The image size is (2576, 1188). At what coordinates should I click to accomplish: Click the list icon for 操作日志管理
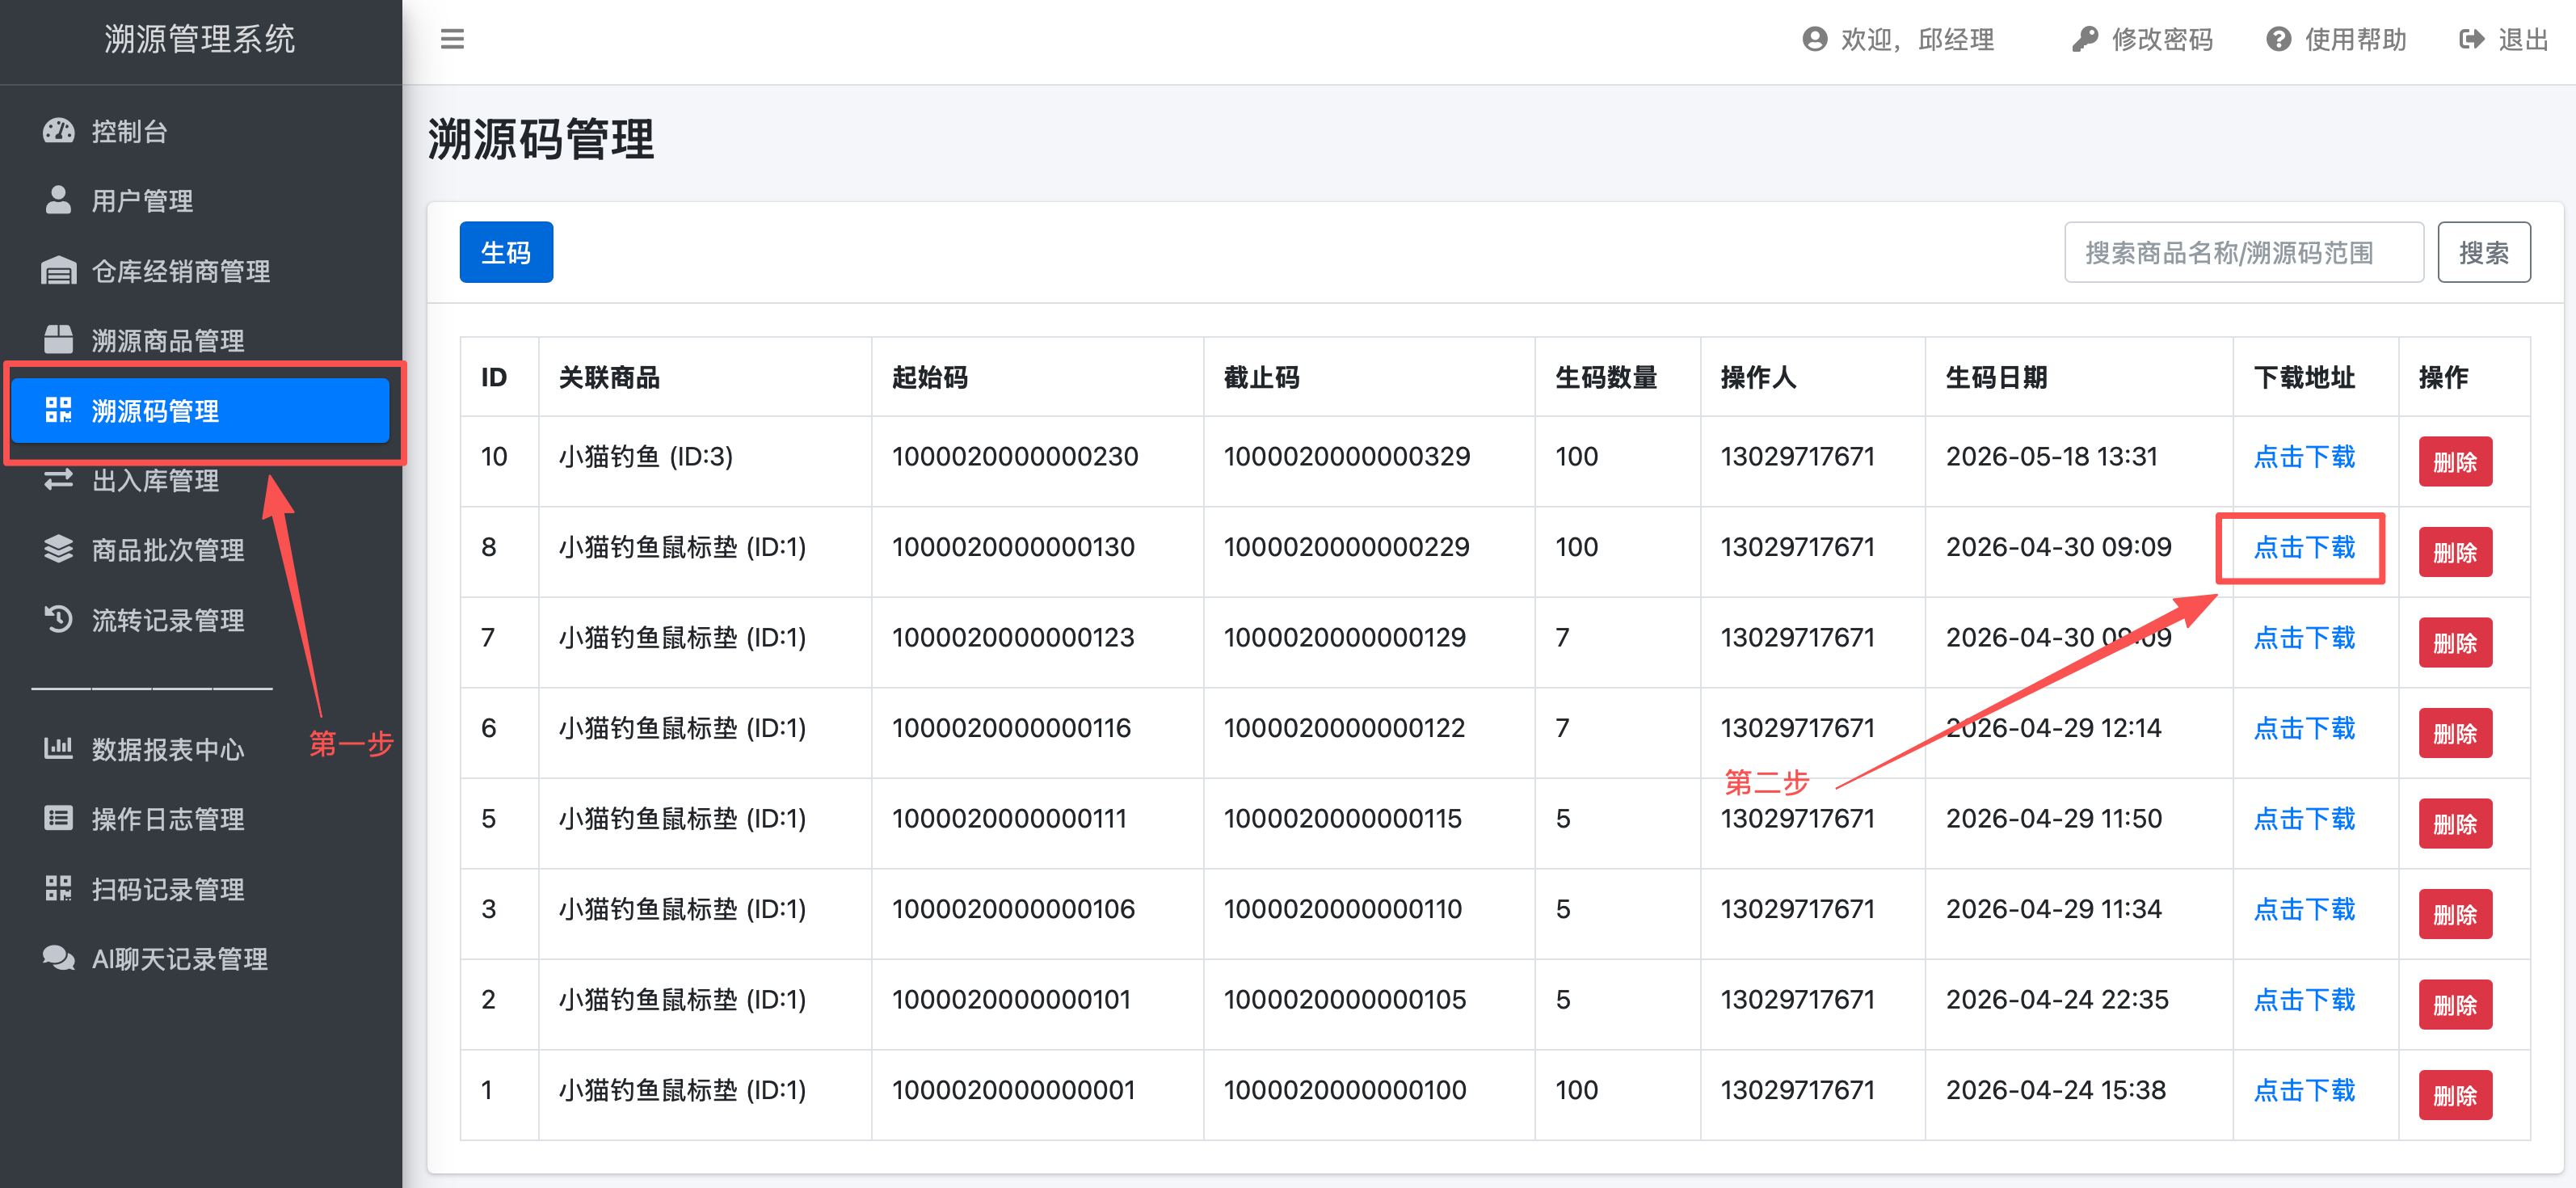pyautogui.click(x=59, y=818)
